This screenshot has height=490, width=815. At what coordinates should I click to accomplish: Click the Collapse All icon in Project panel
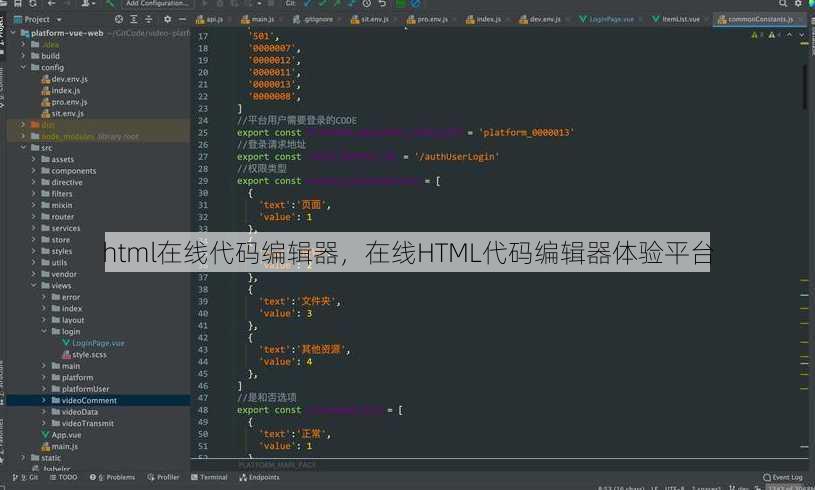(149, 19)
